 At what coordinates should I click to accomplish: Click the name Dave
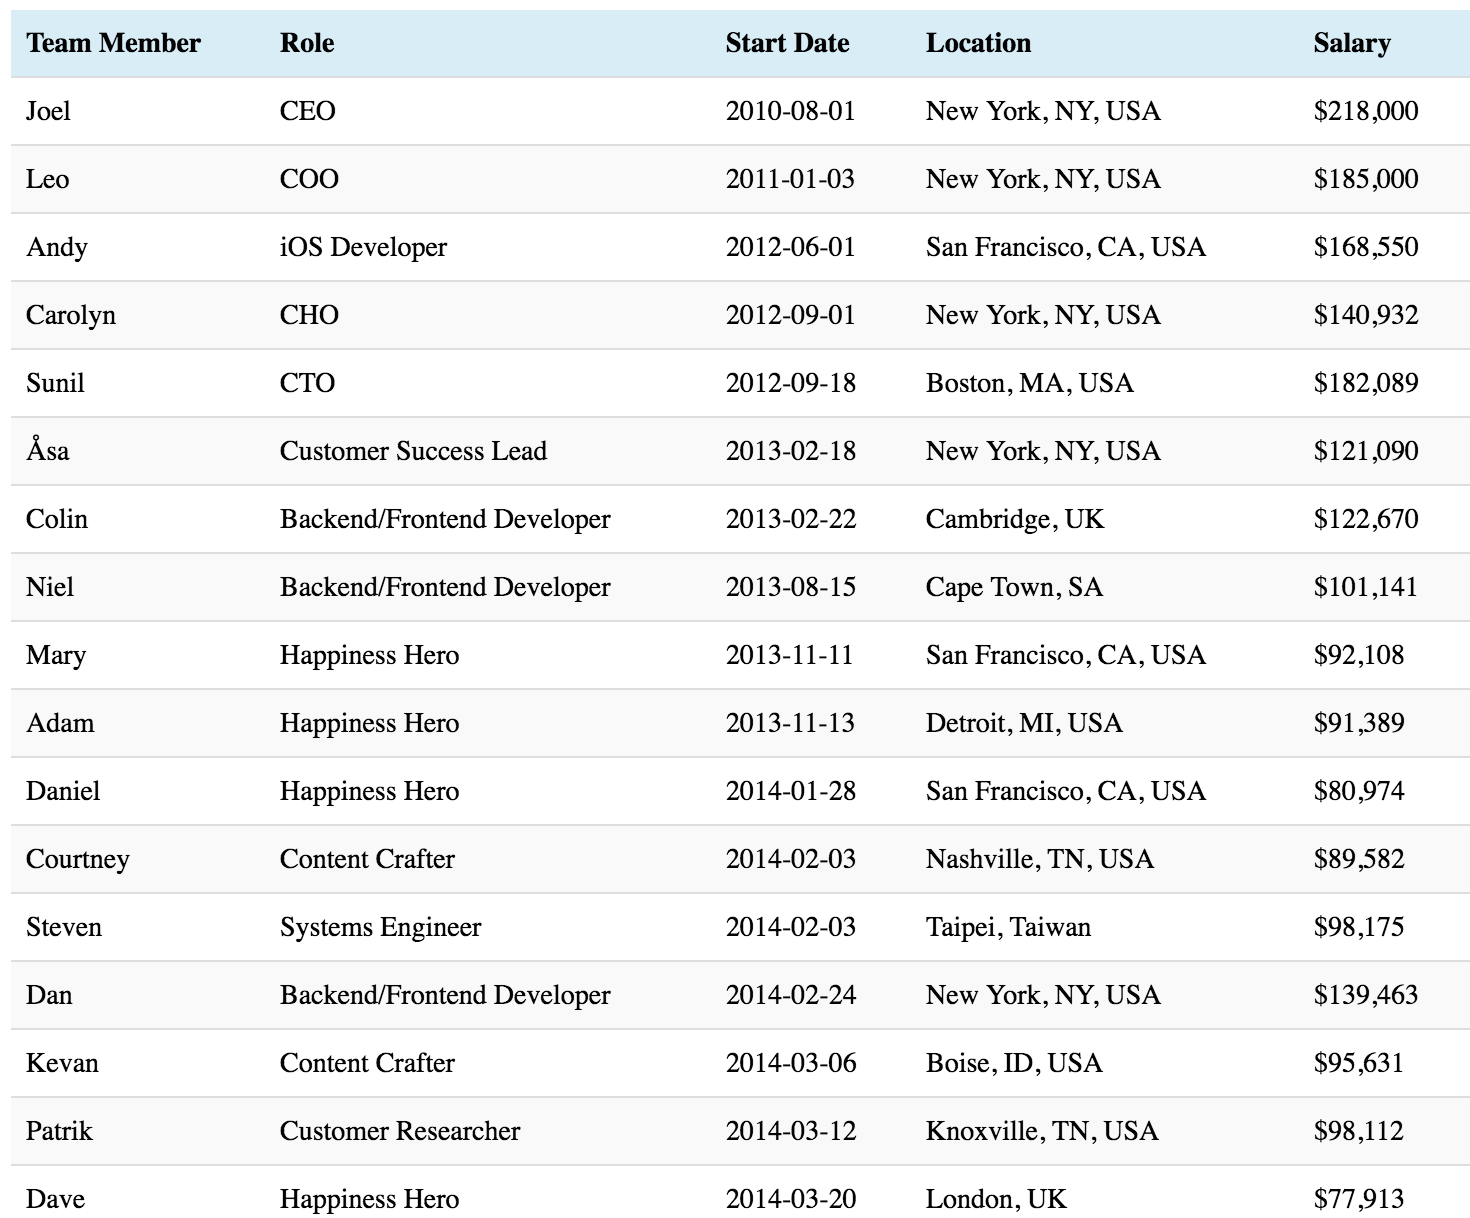(55, 1199)
